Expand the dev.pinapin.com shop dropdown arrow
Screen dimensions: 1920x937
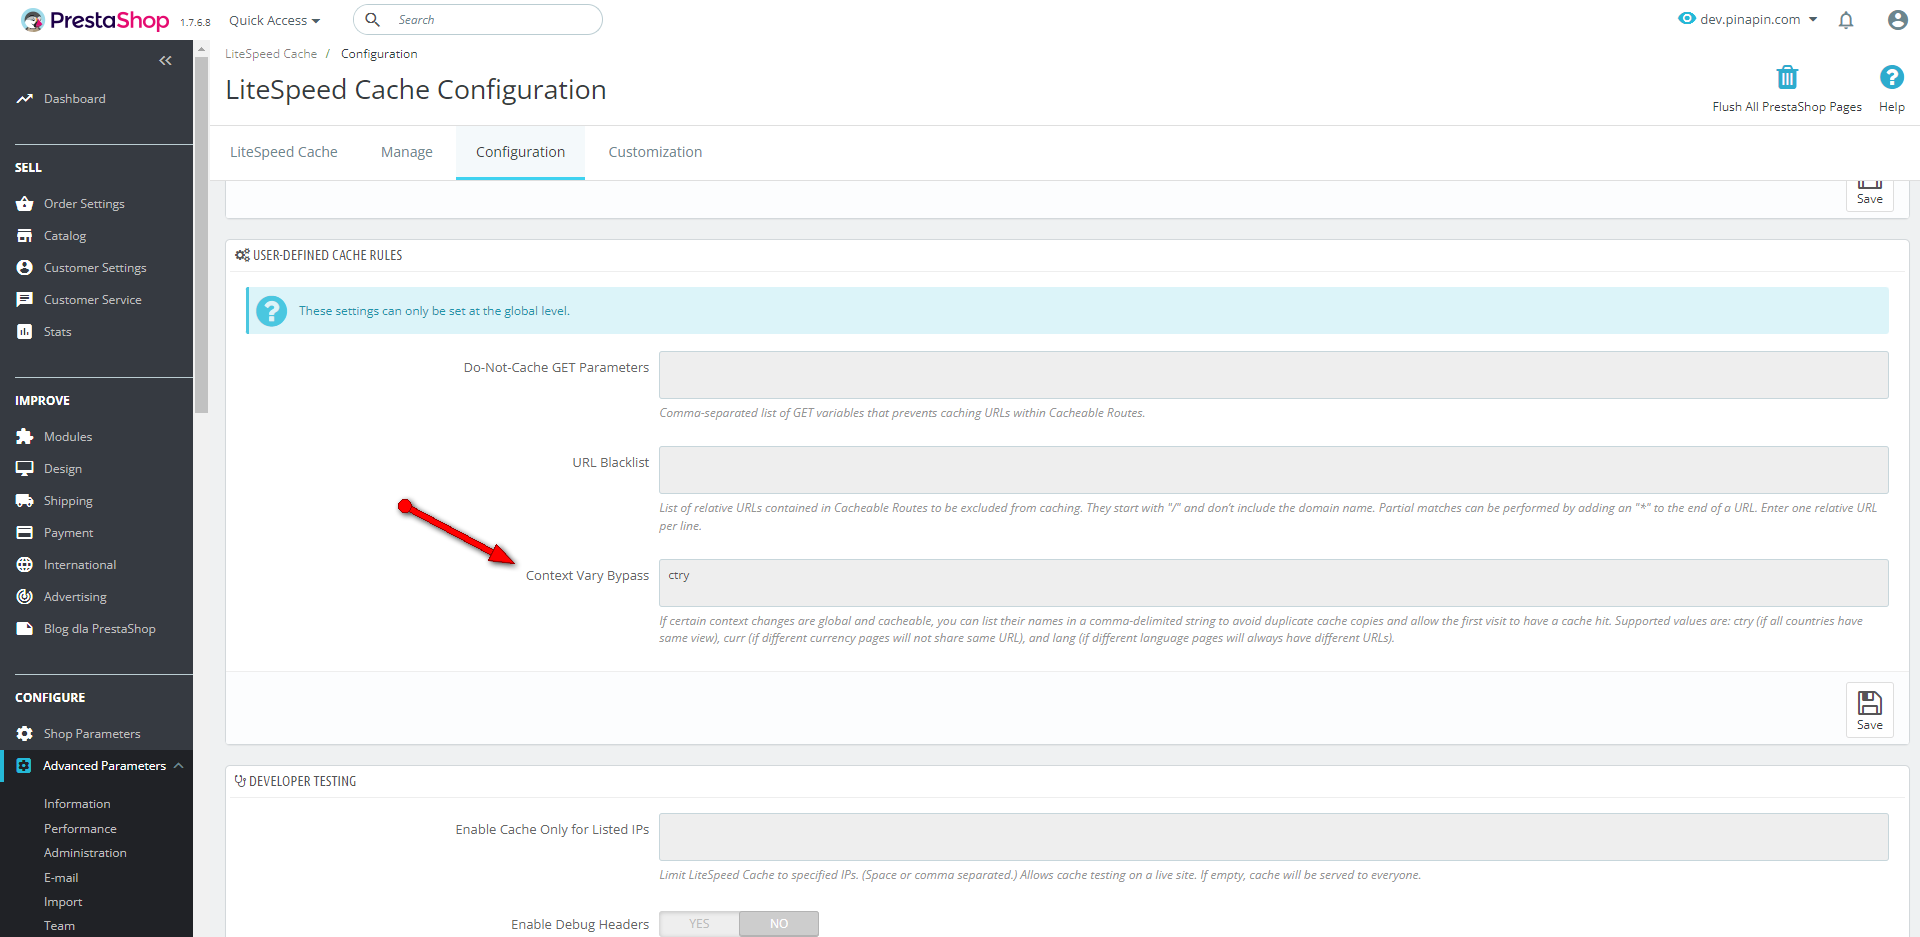(x=1813, y=19)
